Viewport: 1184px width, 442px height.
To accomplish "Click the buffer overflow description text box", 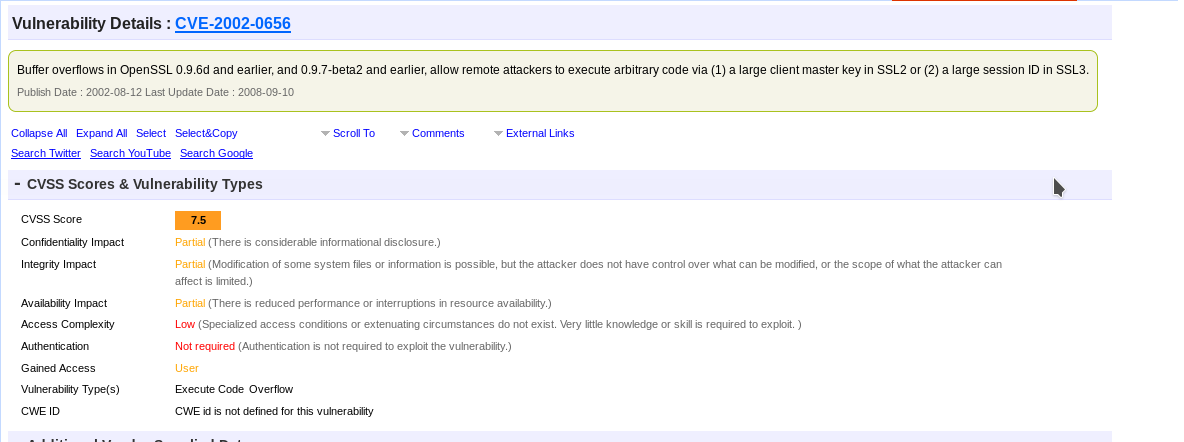I will pyautogui.click(x=553, y=81).
